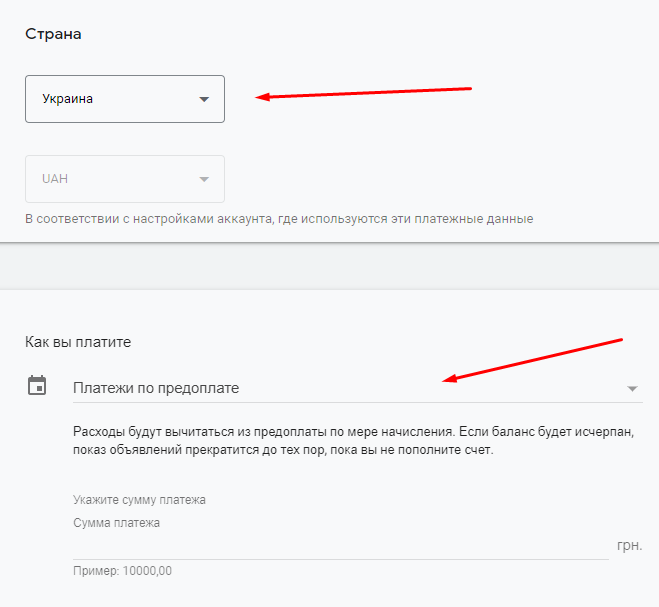Click the UAH currency dropdown arrow

204,179
